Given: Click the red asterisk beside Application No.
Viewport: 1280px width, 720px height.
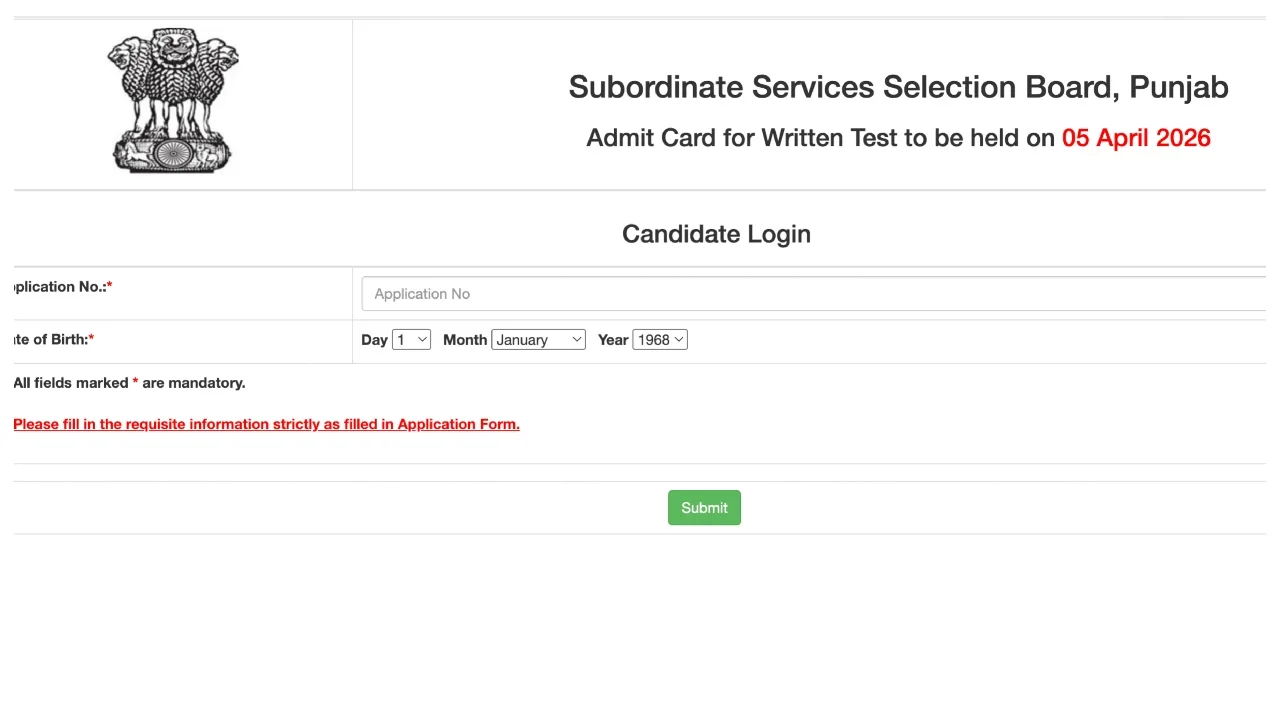Looking at the screenshot, I should 110,287.
